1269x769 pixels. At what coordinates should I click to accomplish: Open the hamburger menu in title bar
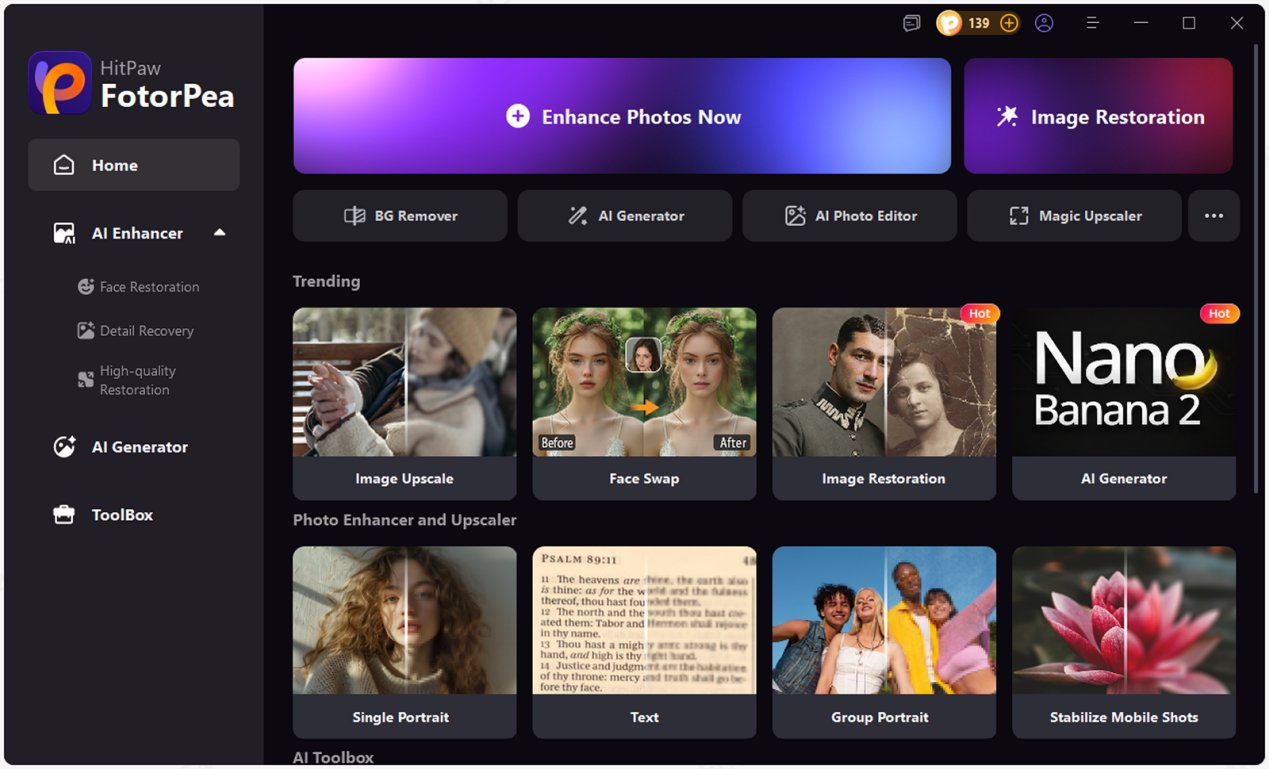tap(1092, 23)
